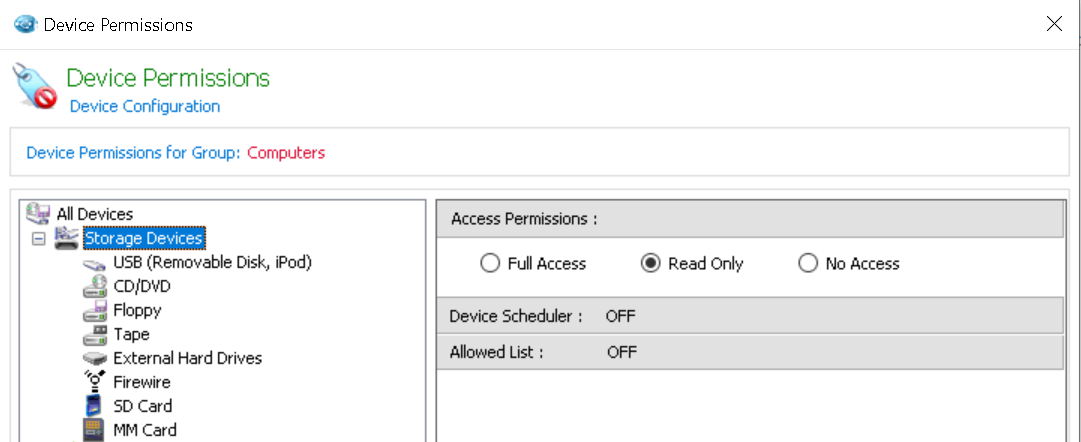Click the Tape device icon
Viewport: 1081px width, 442px height.
(x=95, y=335)
